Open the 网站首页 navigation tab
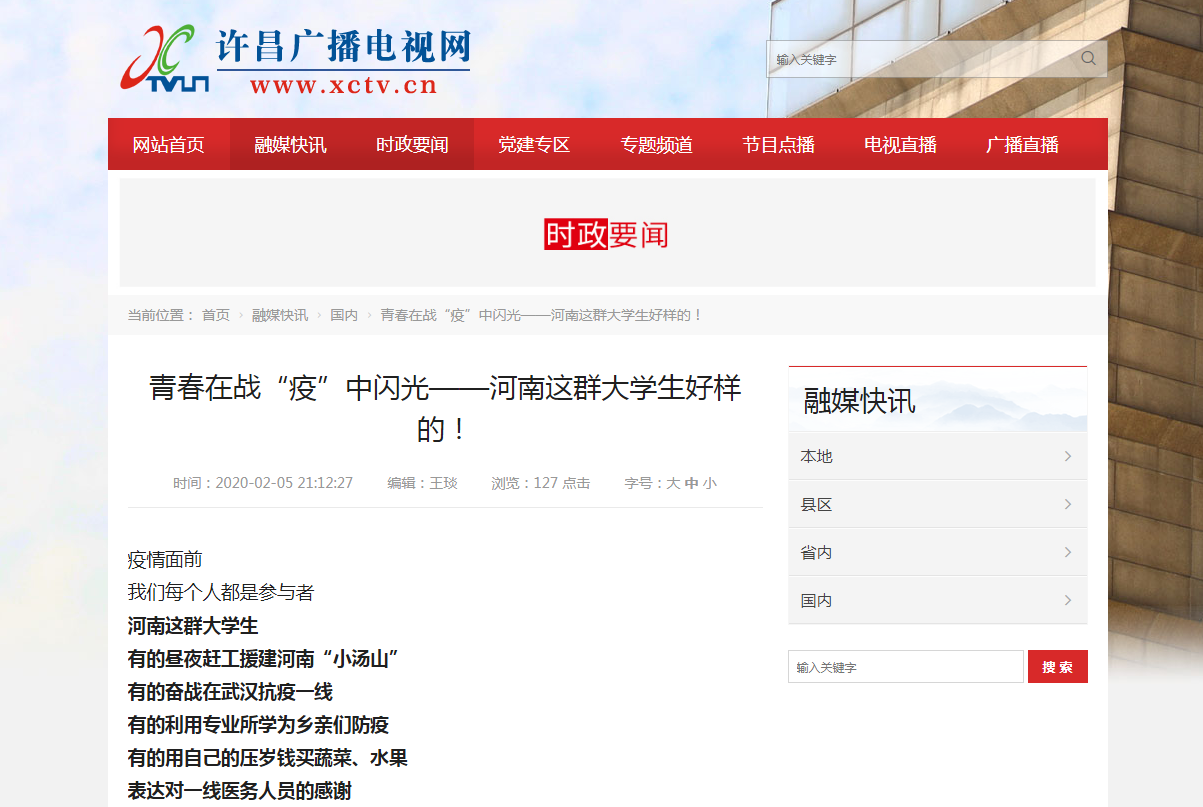Viewport: 1203px width, 807px height. [x=169, y=145]
